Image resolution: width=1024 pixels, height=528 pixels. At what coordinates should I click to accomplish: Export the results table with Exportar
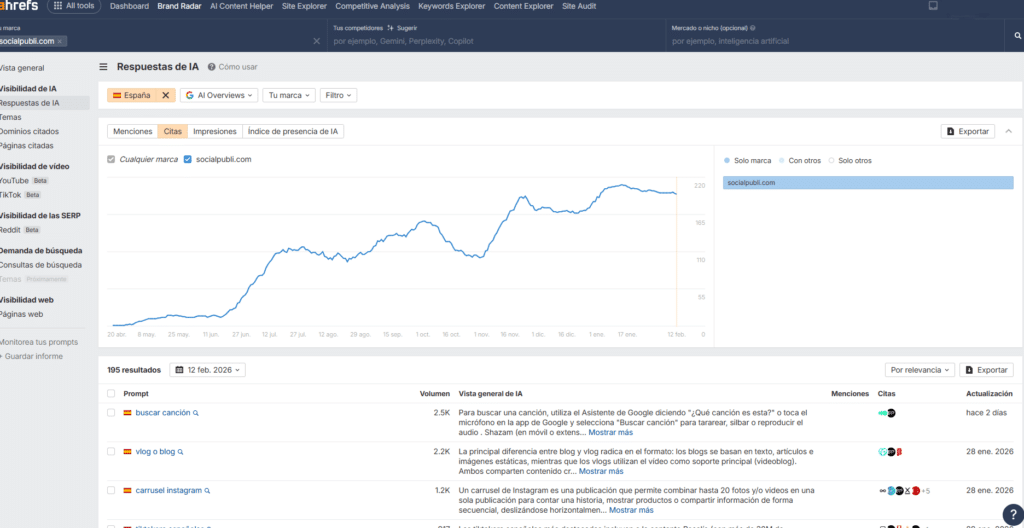coord(986,370)
